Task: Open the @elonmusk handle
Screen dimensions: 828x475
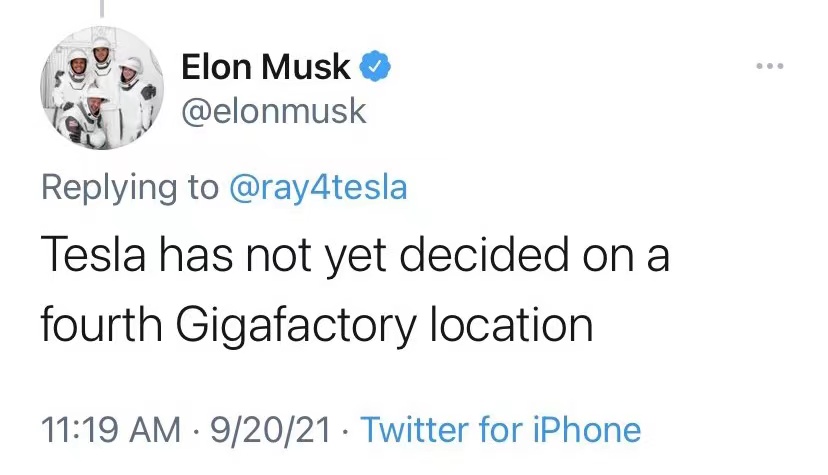Action: tap(274, 111)
